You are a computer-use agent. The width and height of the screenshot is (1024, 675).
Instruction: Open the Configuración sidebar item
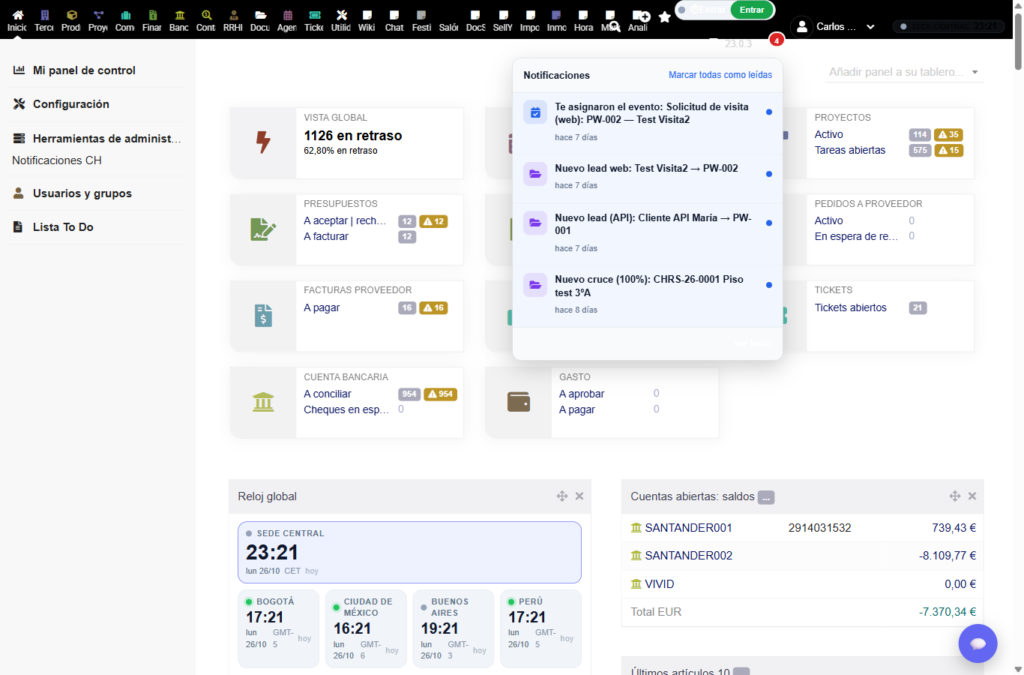click(x=71, y=104)
